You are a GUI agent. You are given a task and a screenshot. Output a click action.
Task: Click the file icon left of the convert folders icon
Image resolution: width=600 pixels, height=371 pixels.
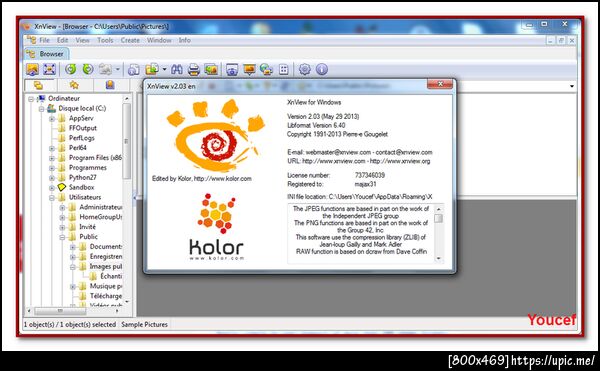(x=134, y=70)
